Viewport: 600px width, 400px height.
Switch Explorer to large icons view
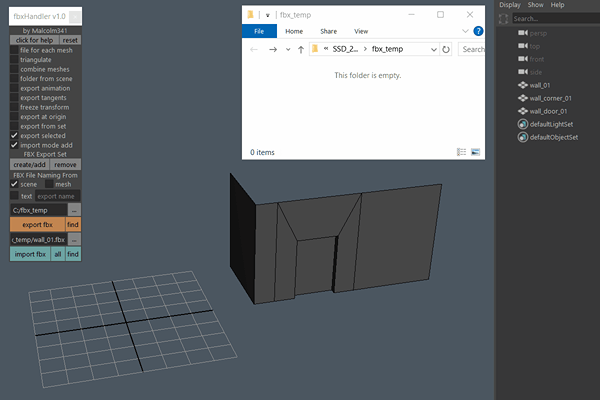[x=475, y=152]
